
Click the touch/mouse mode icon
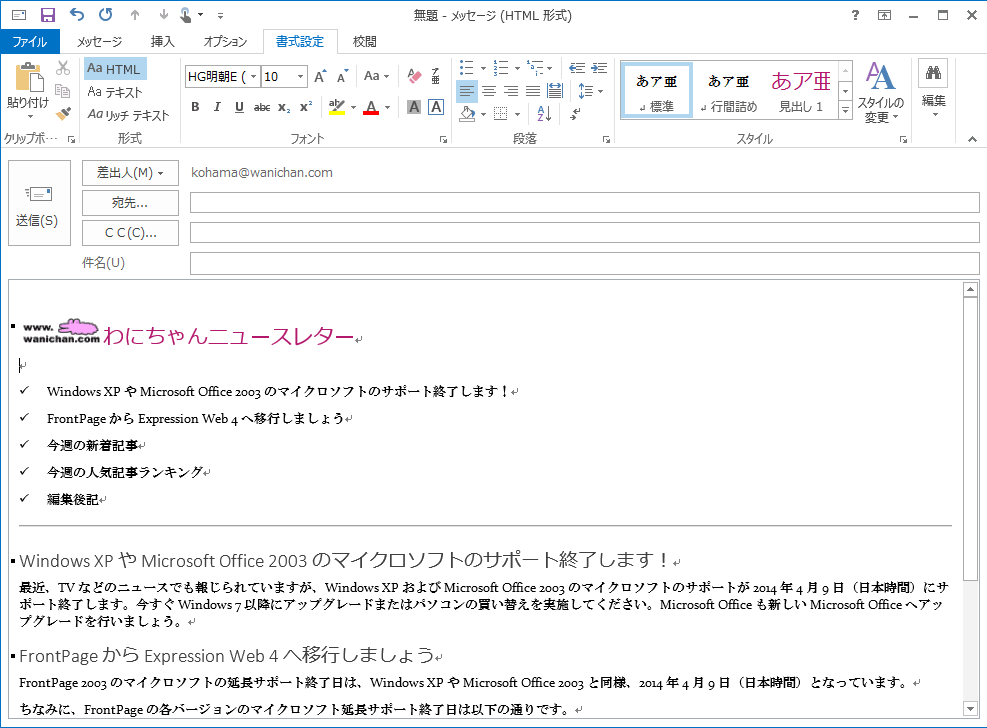click(186, 15)
